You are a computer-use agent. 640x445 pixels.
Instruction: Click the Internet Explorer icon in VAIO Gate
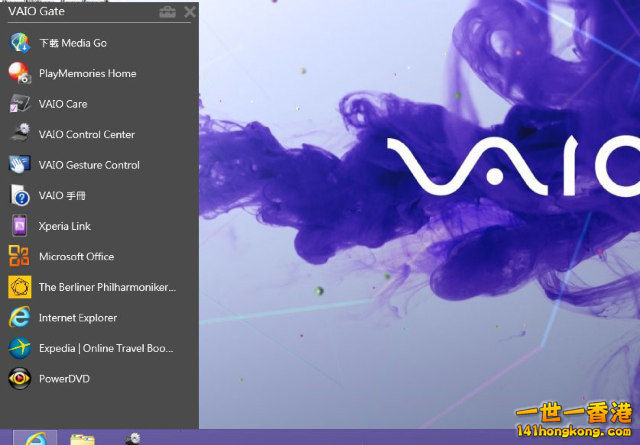[x=19, y=317]
